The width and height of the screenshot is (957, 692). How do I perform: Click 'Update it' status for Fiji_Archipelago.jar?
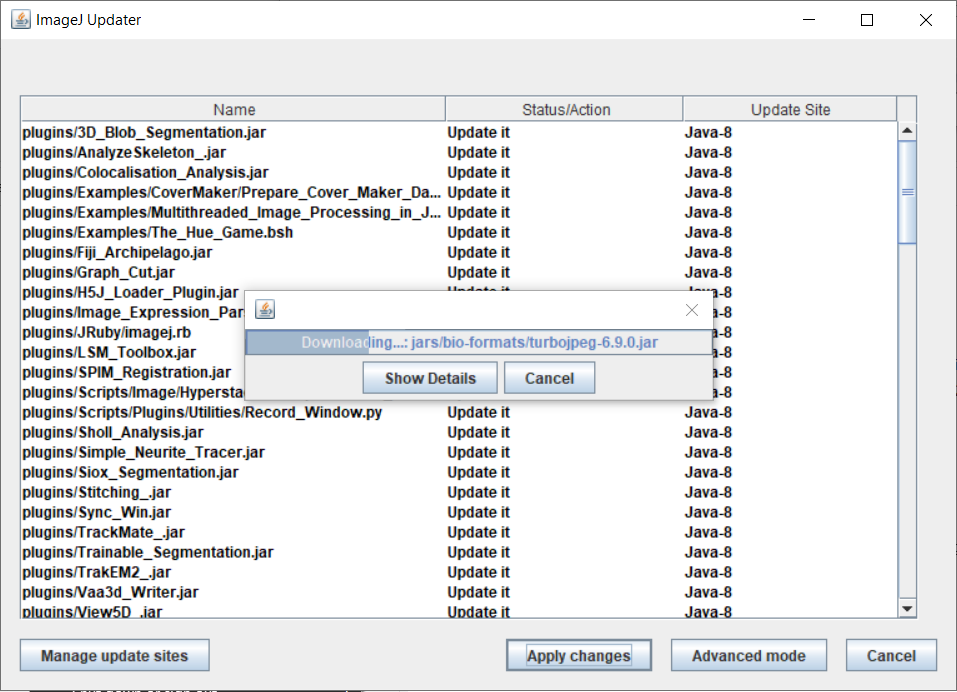coord(478,253)
